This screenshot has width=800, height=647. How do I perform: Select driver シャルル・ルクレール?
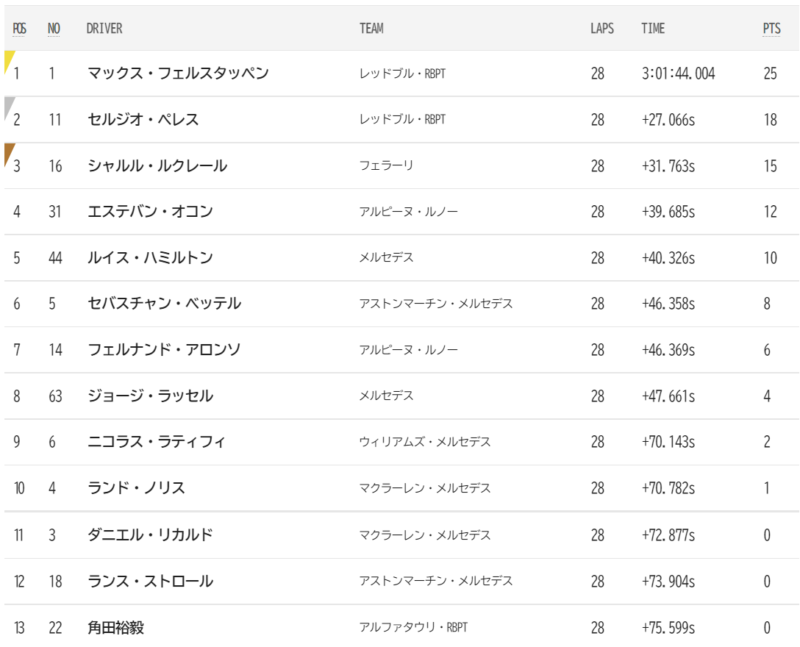157,166
